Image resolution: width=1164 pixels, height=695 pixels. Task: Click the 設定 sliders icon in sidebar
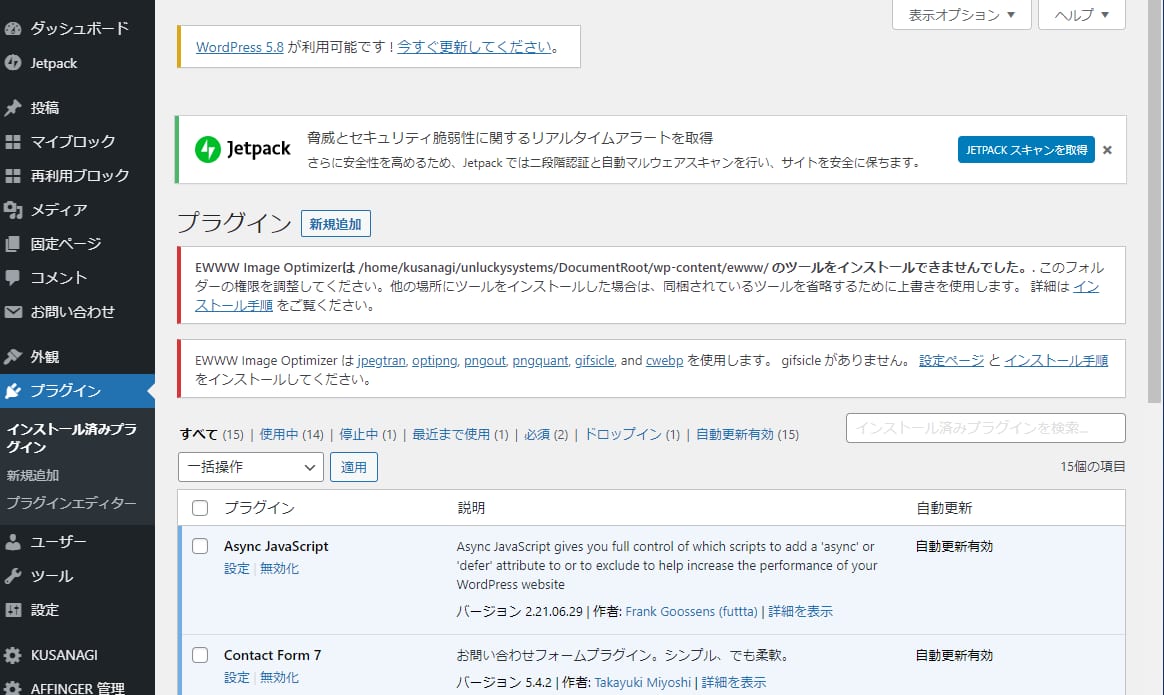(13, 610)
